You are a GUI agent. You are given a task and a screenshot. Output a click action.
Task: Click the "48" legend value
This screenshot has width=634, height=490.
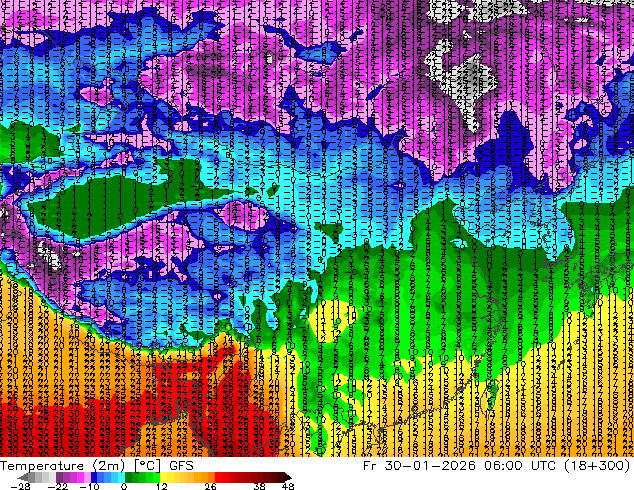(x=288, y=486)
